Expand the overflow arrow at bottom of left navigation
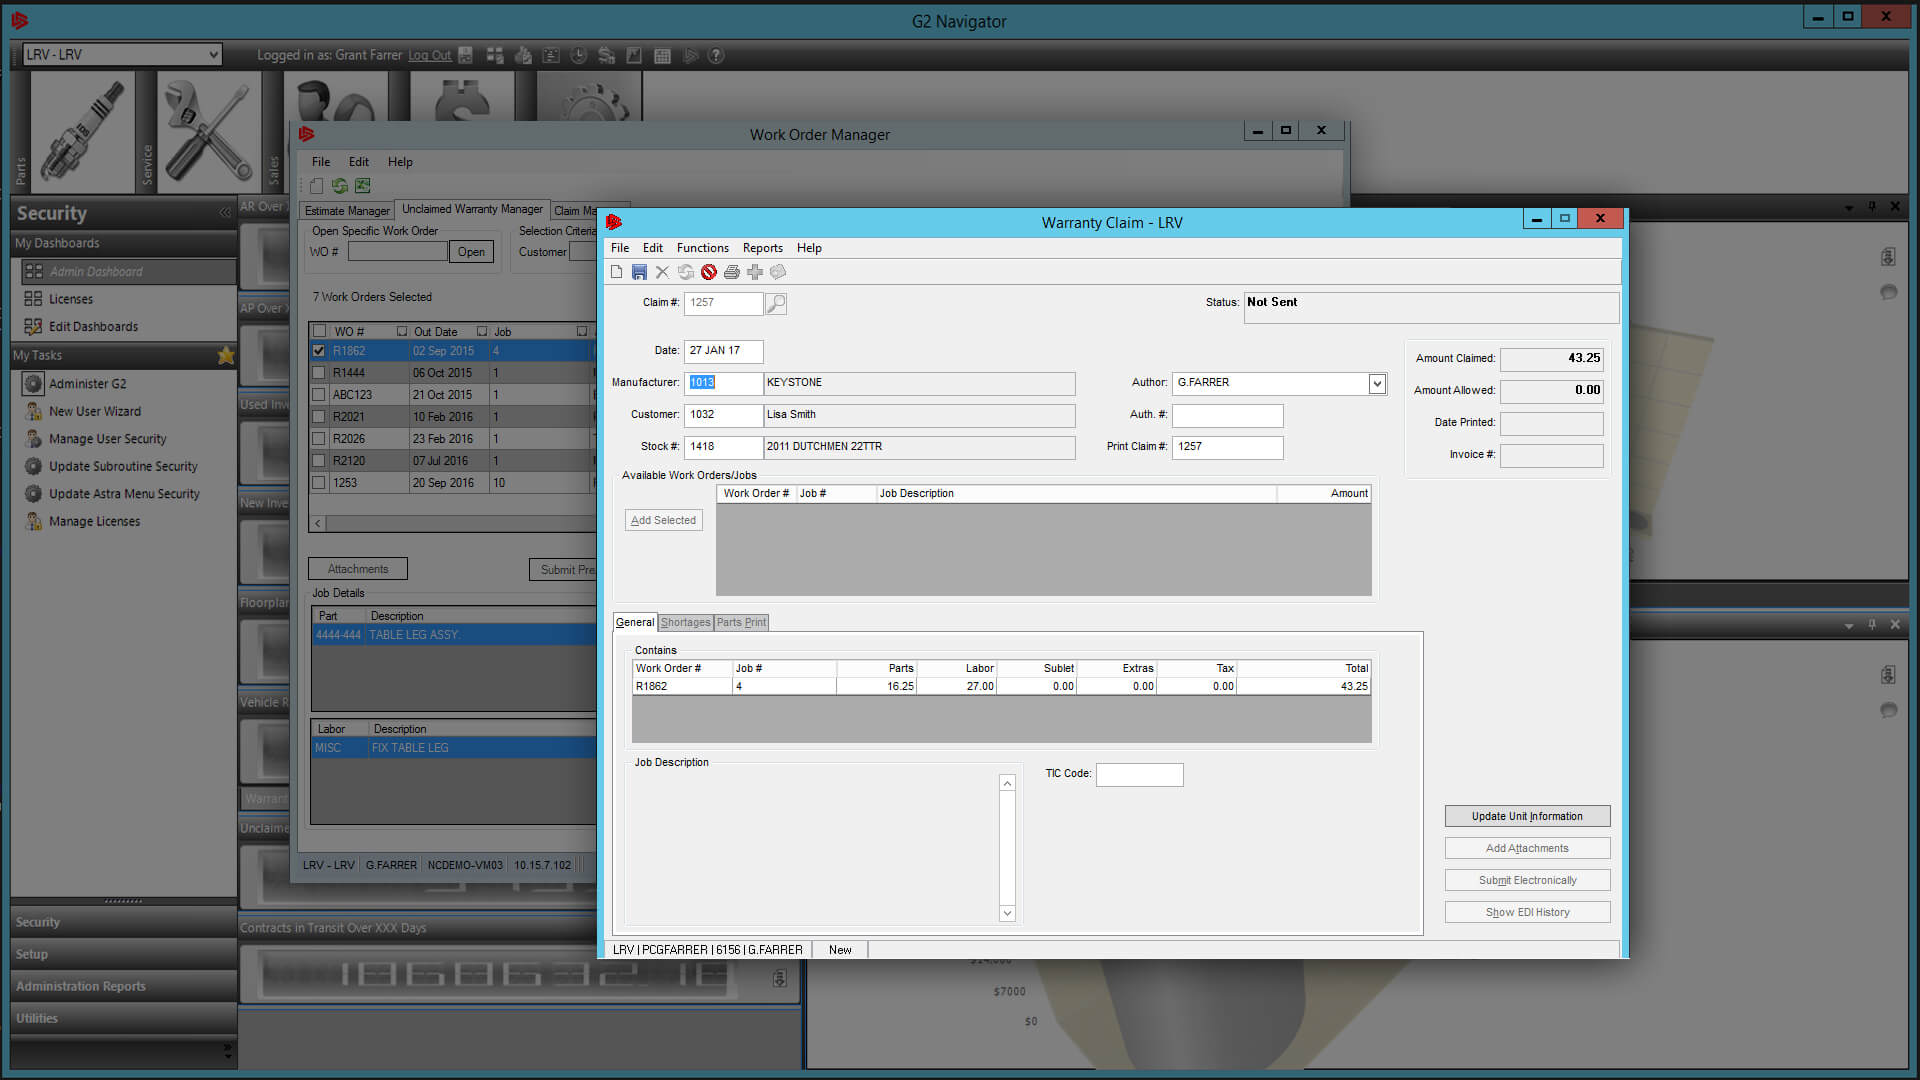1920x1080 pixels. tap(228, 1051)
